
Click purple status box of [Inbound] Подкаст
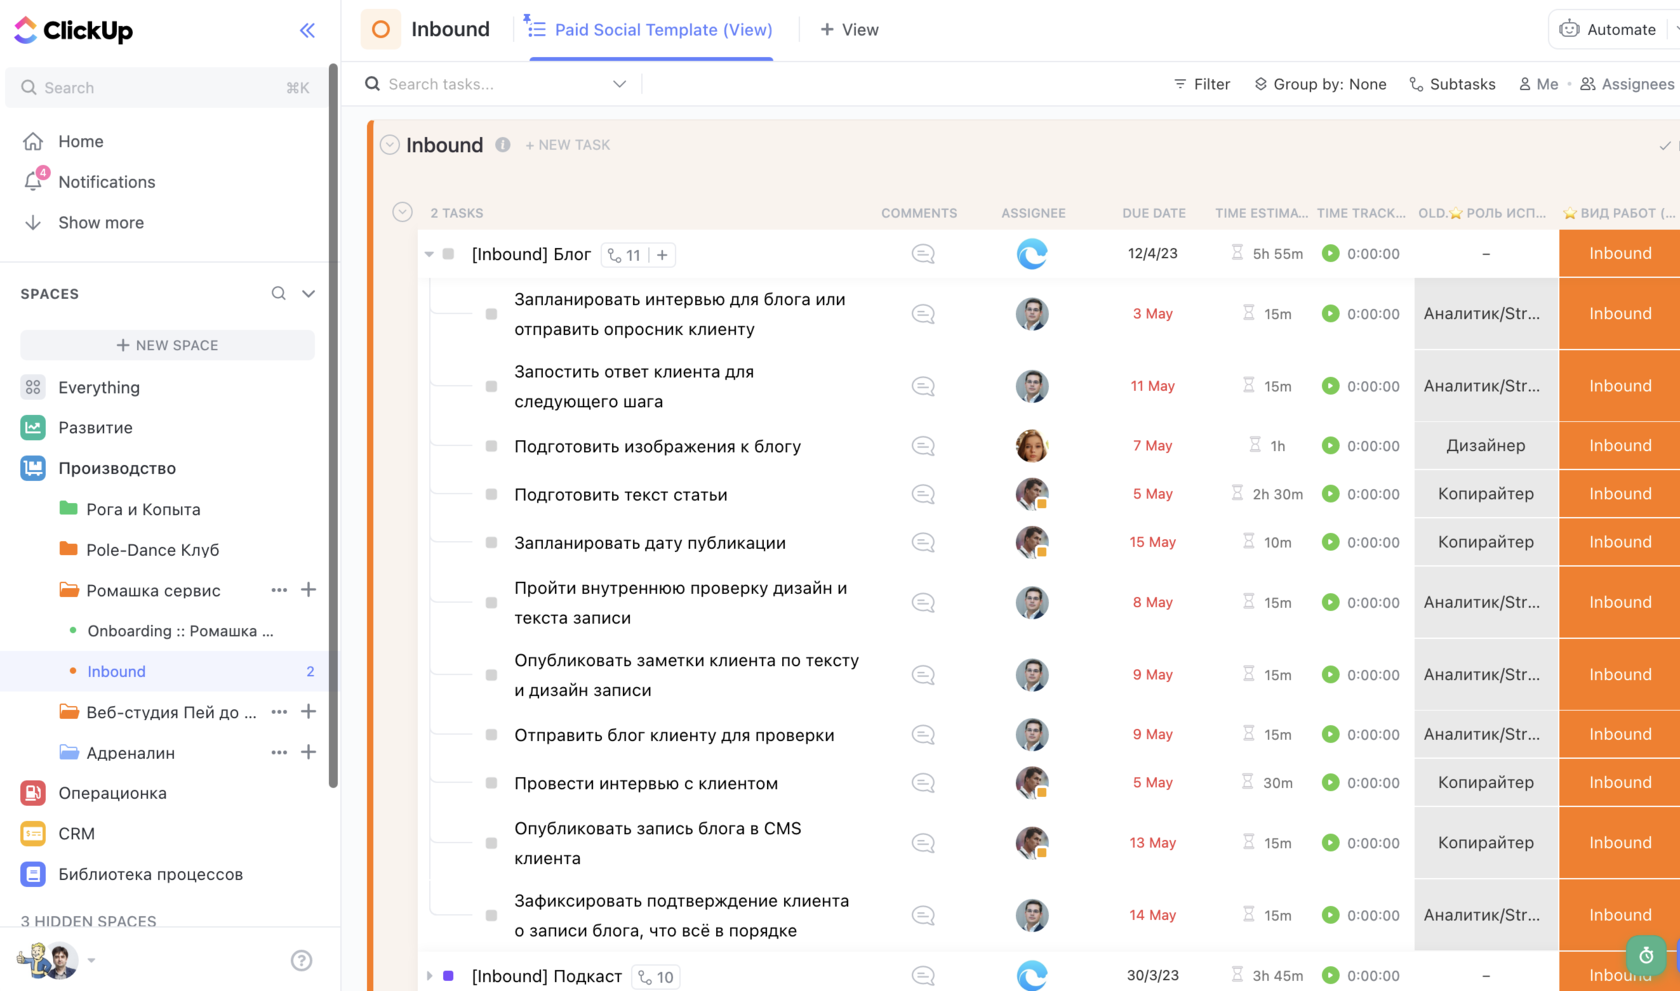point(449,976)
